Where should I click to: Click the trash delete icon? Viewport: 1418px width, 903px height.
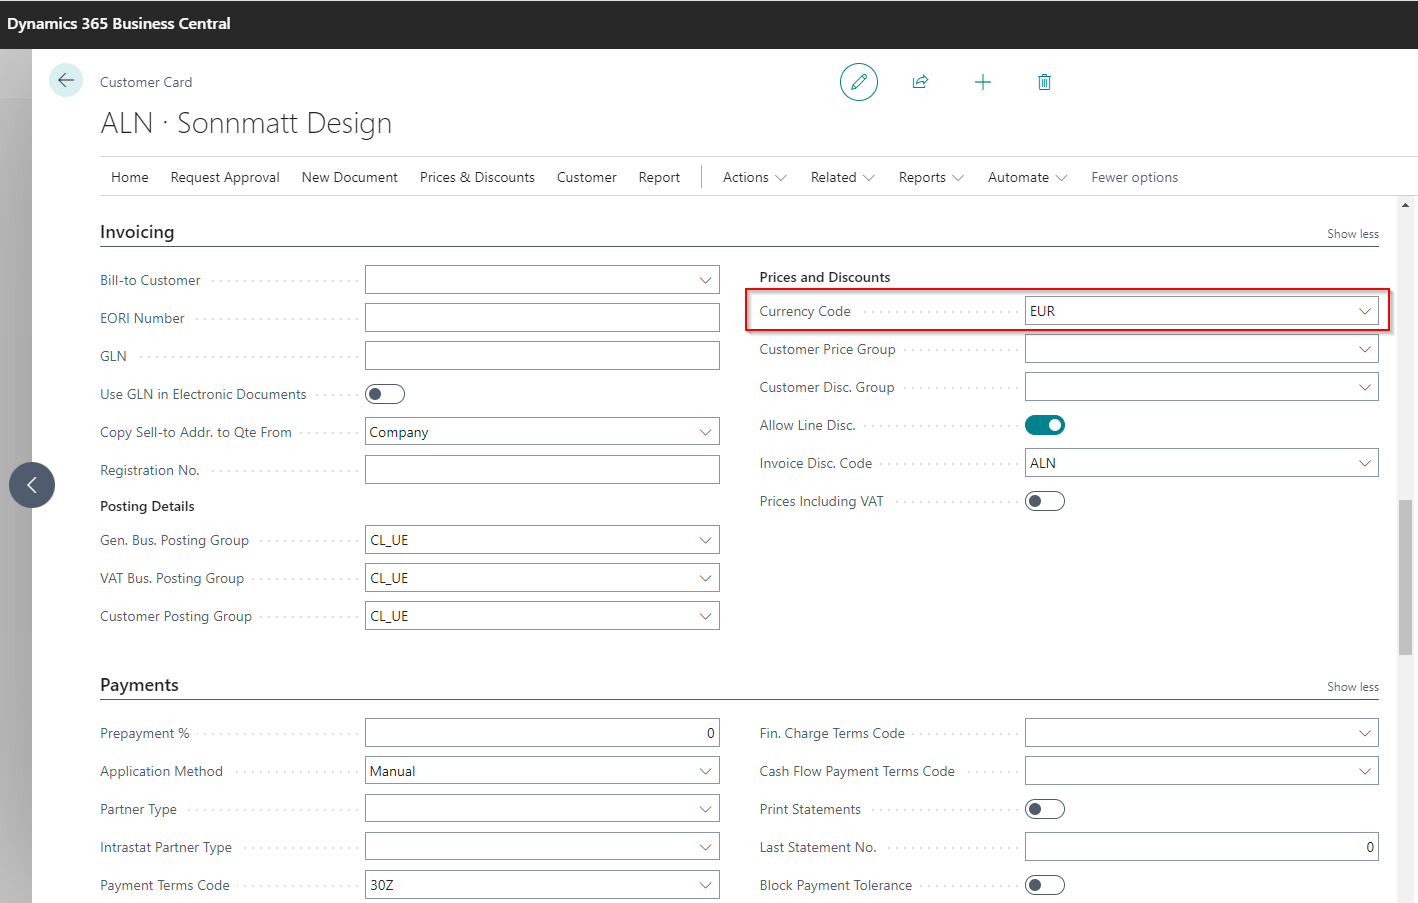(1044, 82)
